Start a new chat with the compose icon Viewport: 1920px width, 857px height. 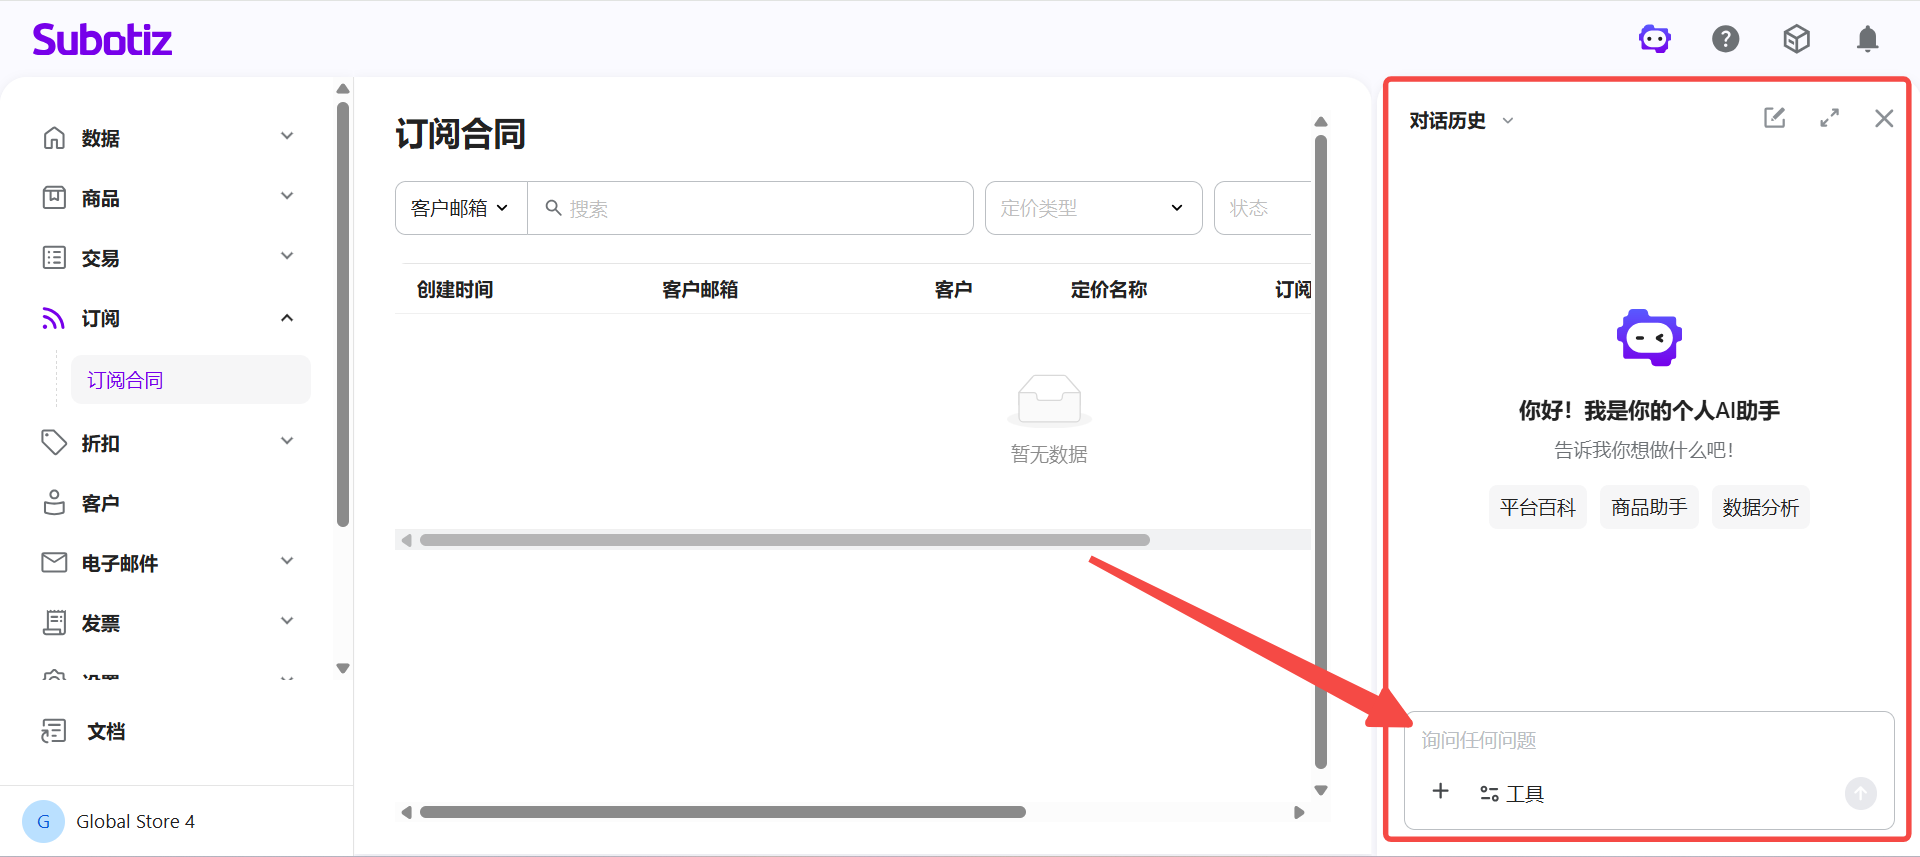tap(1774, 118)
